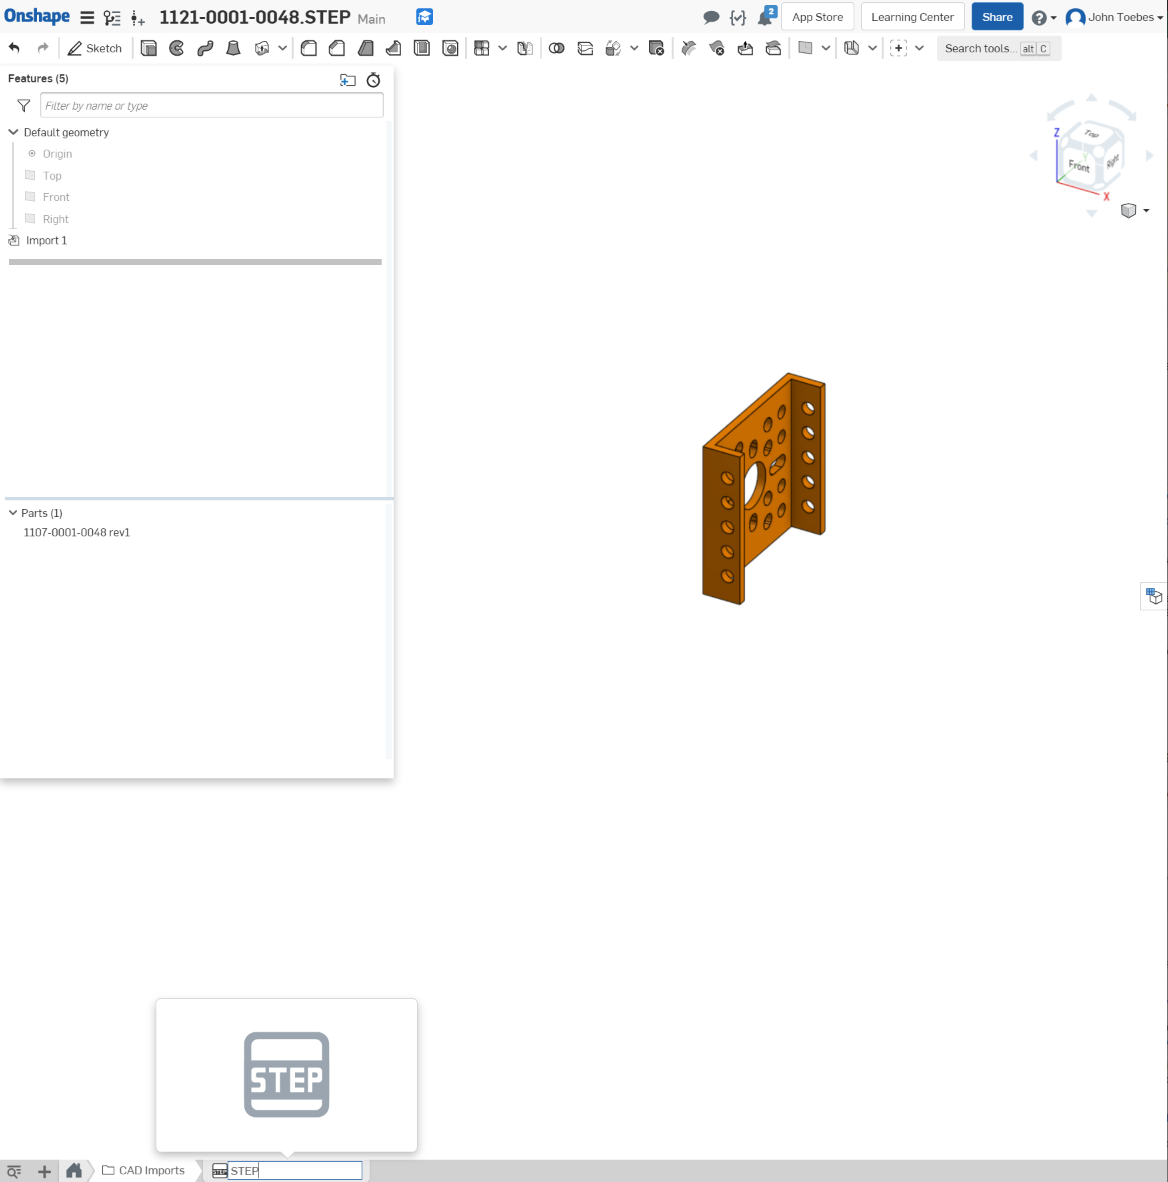Click the Filter by name or type field

(212, 105)
